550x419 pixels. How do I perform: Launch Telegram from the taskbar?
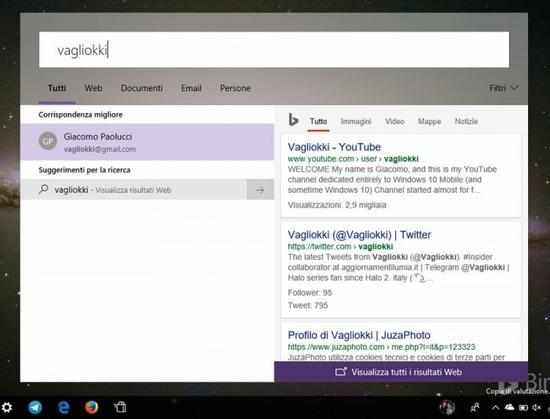point(35,407)
